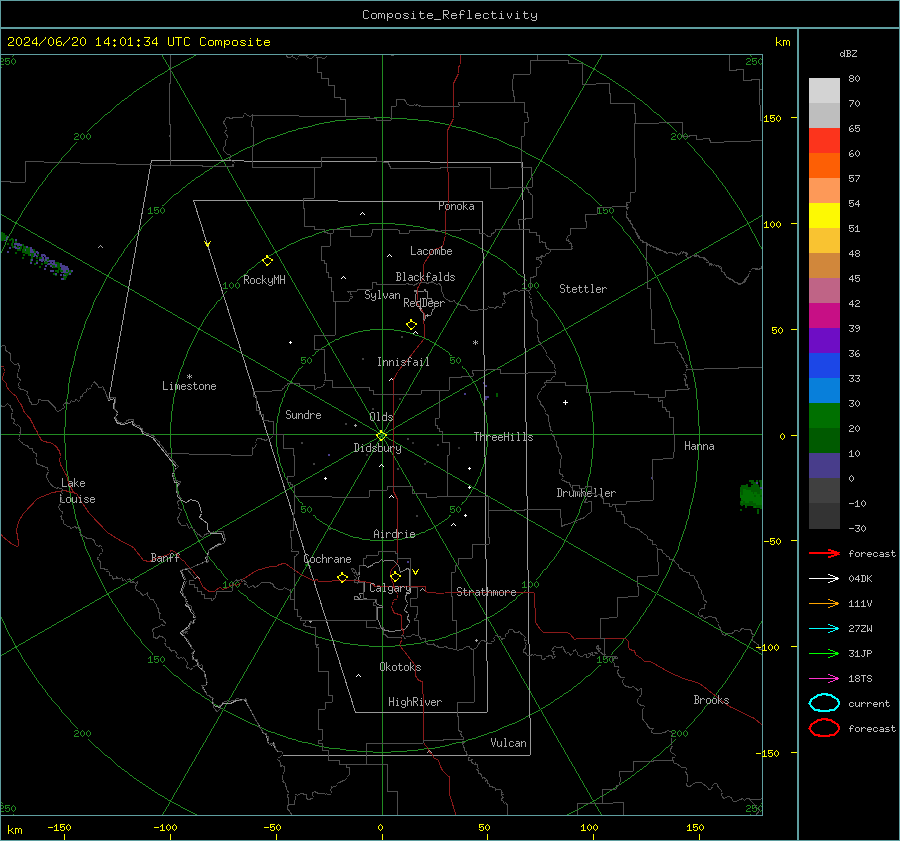Click the RockyMH label
The height and width of the screenshot is (841, 900).
click(x=264, y=280)
